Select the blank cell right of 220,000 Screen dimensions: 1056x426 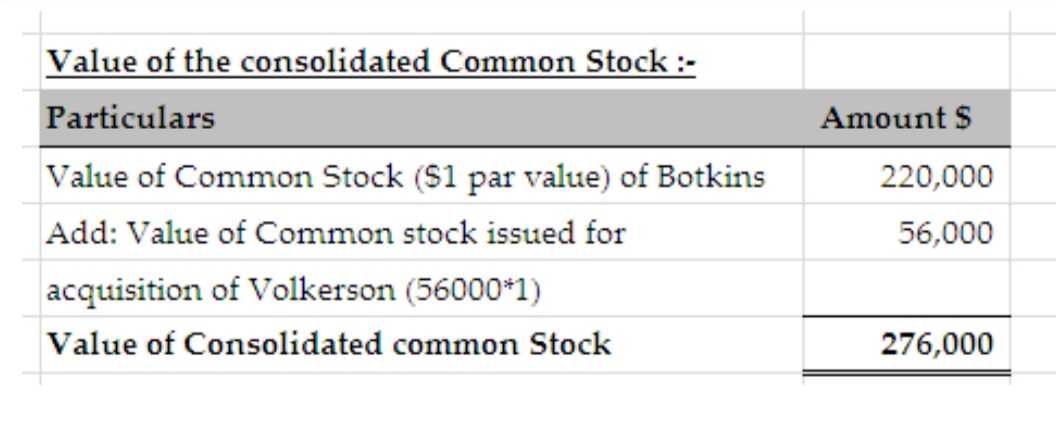tap(1033, 177)
